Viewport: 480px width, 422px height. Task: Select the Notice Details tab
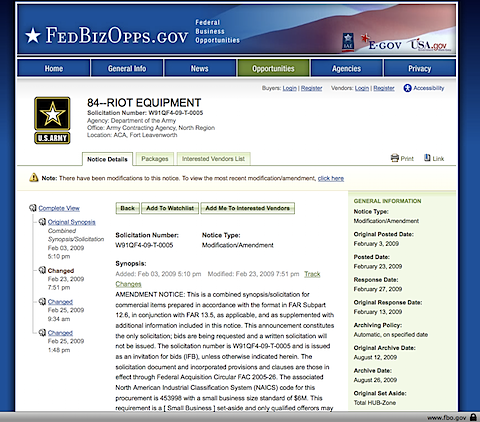pyautogui.click(x=107, y=159)
